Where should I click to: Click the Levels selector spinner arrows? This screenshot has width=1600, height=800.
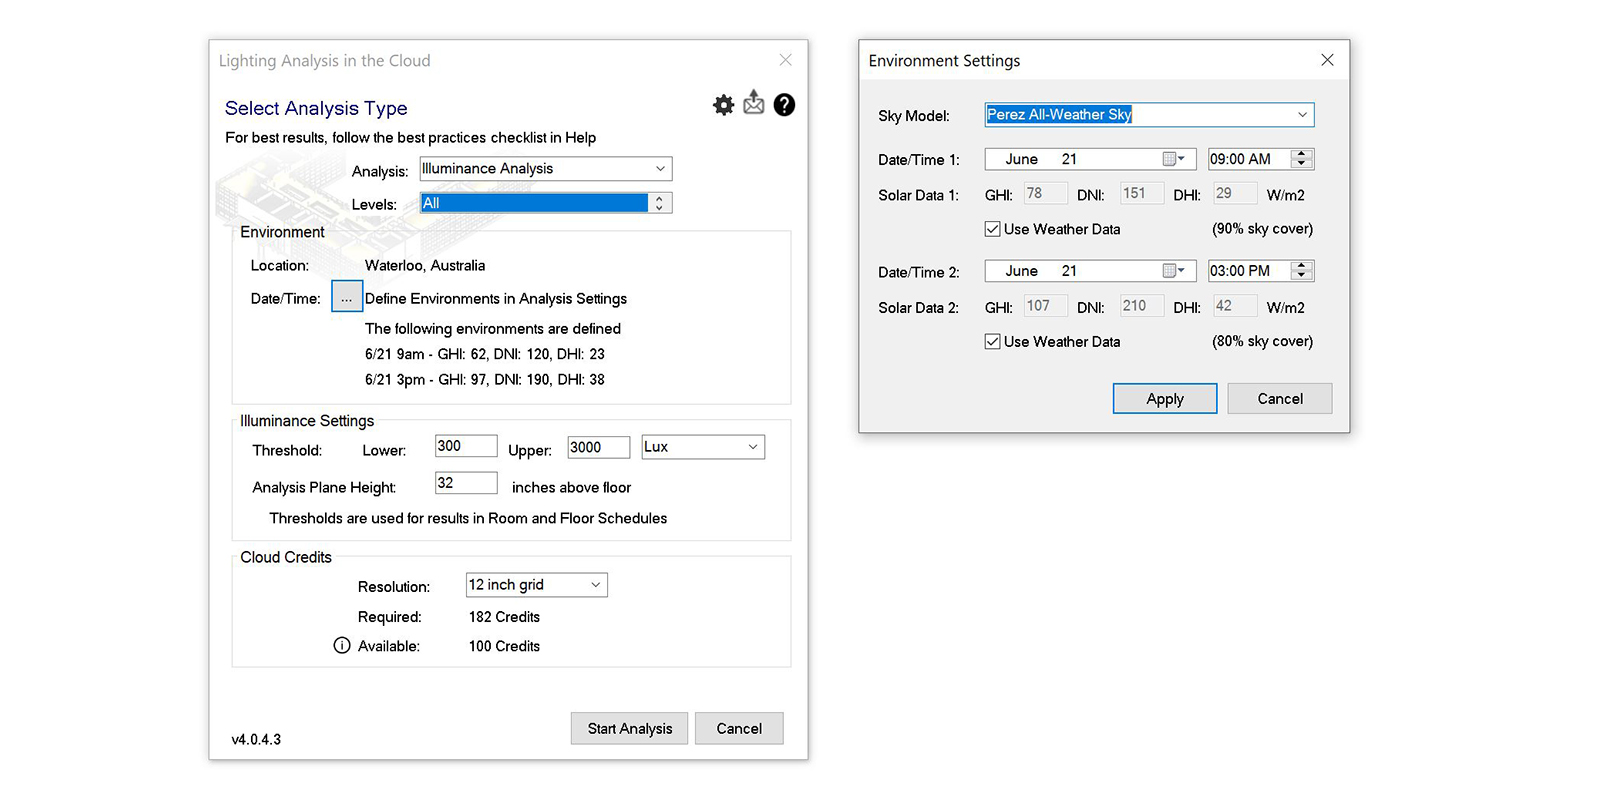(x=659, y=203)
